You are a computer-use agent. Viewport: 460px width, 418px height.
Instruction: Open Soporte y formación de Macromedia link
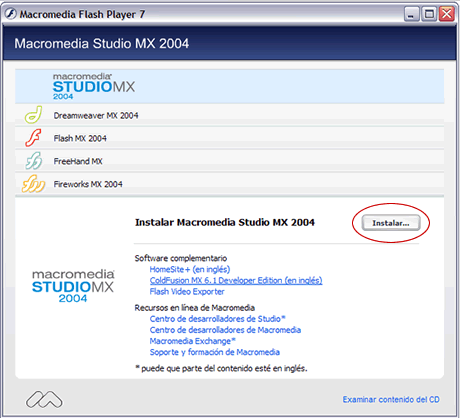click(x=215, y=352)
